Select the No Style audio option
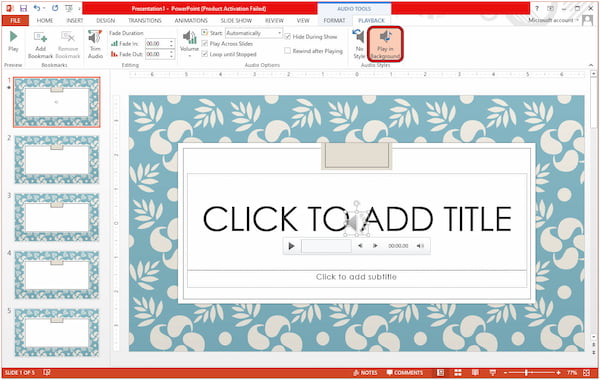Viewport: 600px width, 380px height. (359, 44)
